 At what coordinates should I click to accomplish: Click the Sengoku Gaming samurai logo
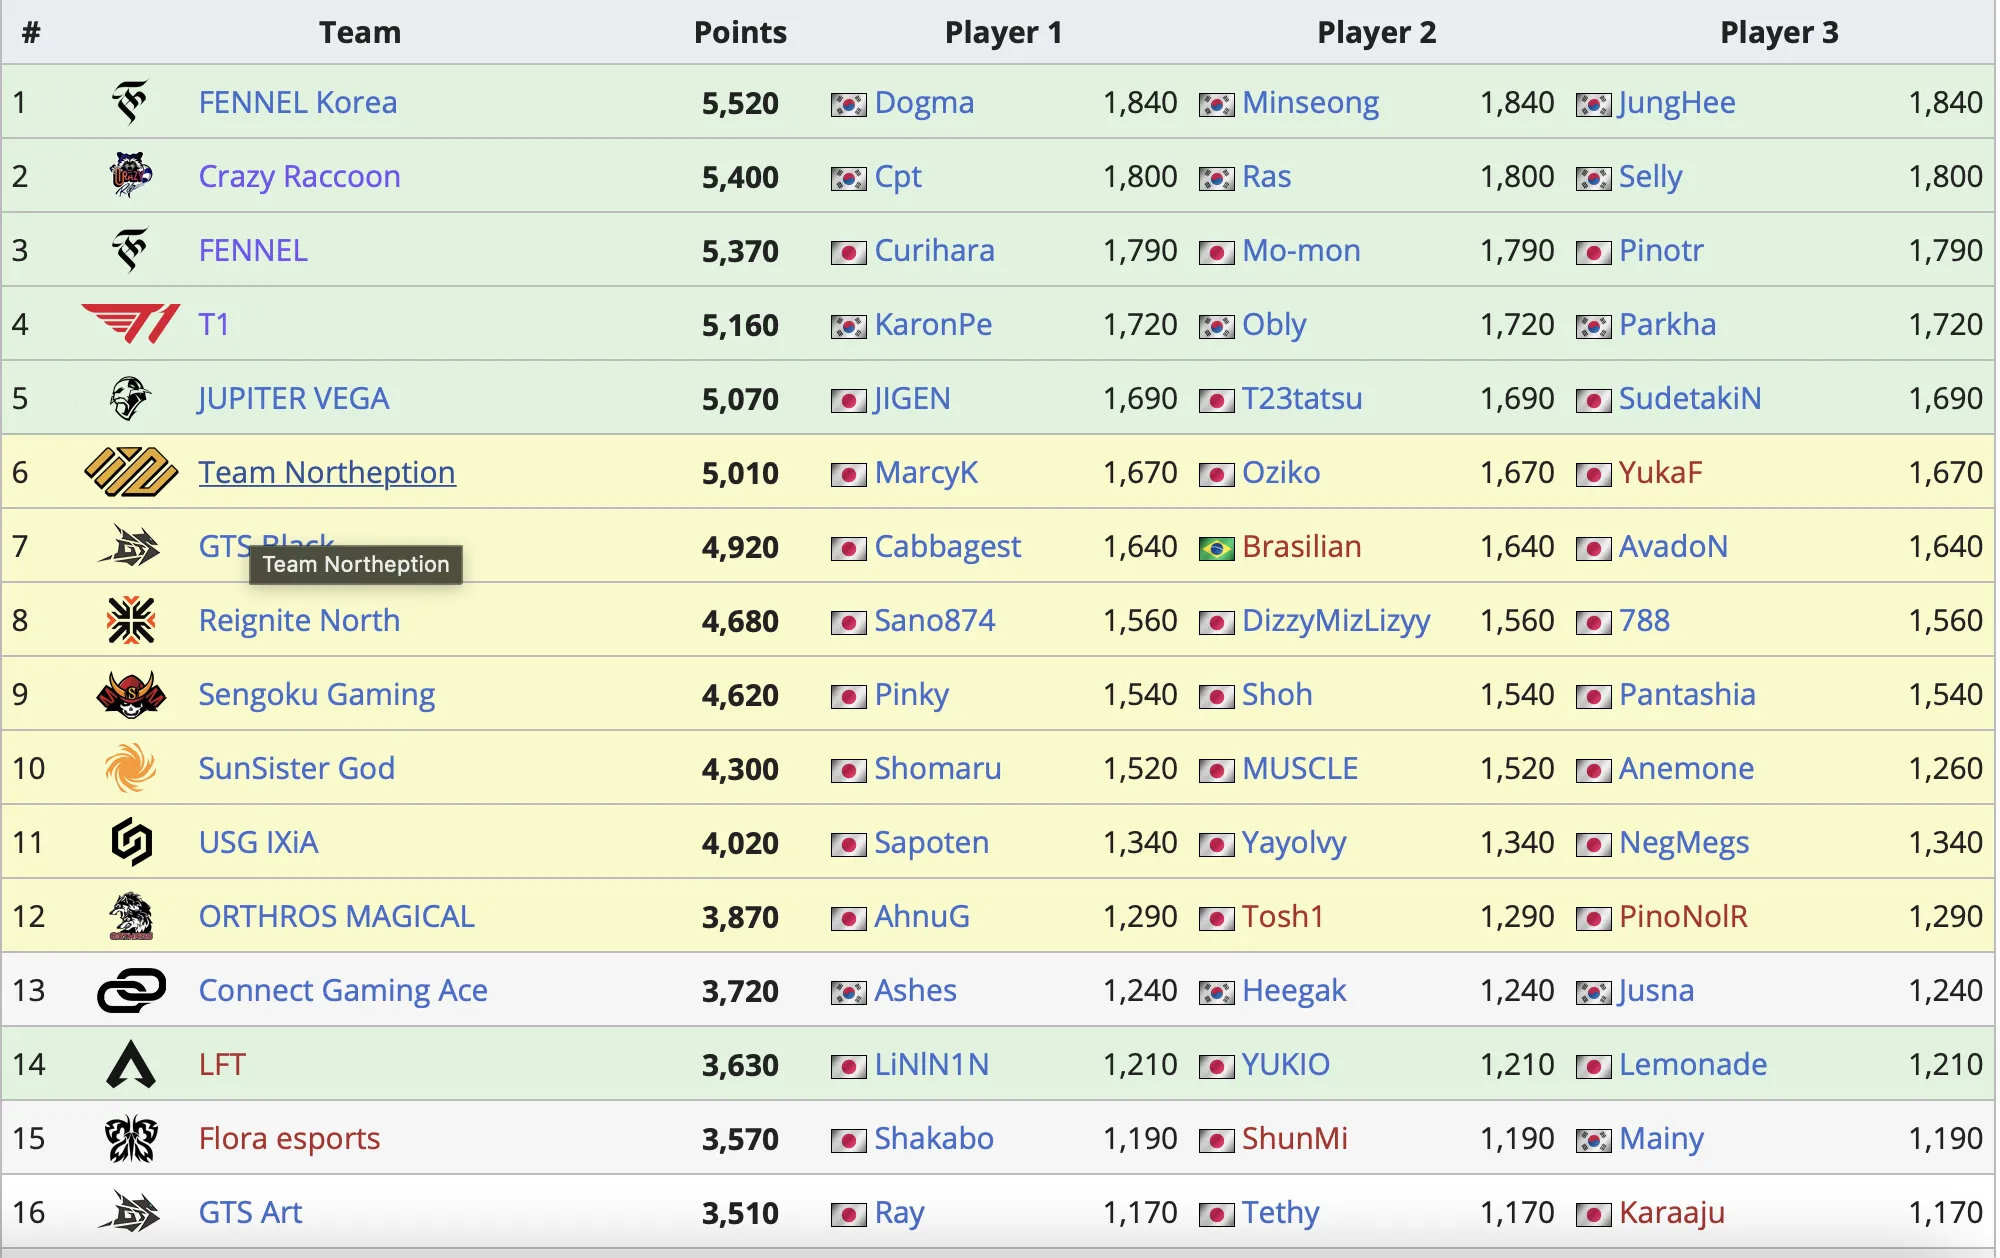[x=131, y=694]
